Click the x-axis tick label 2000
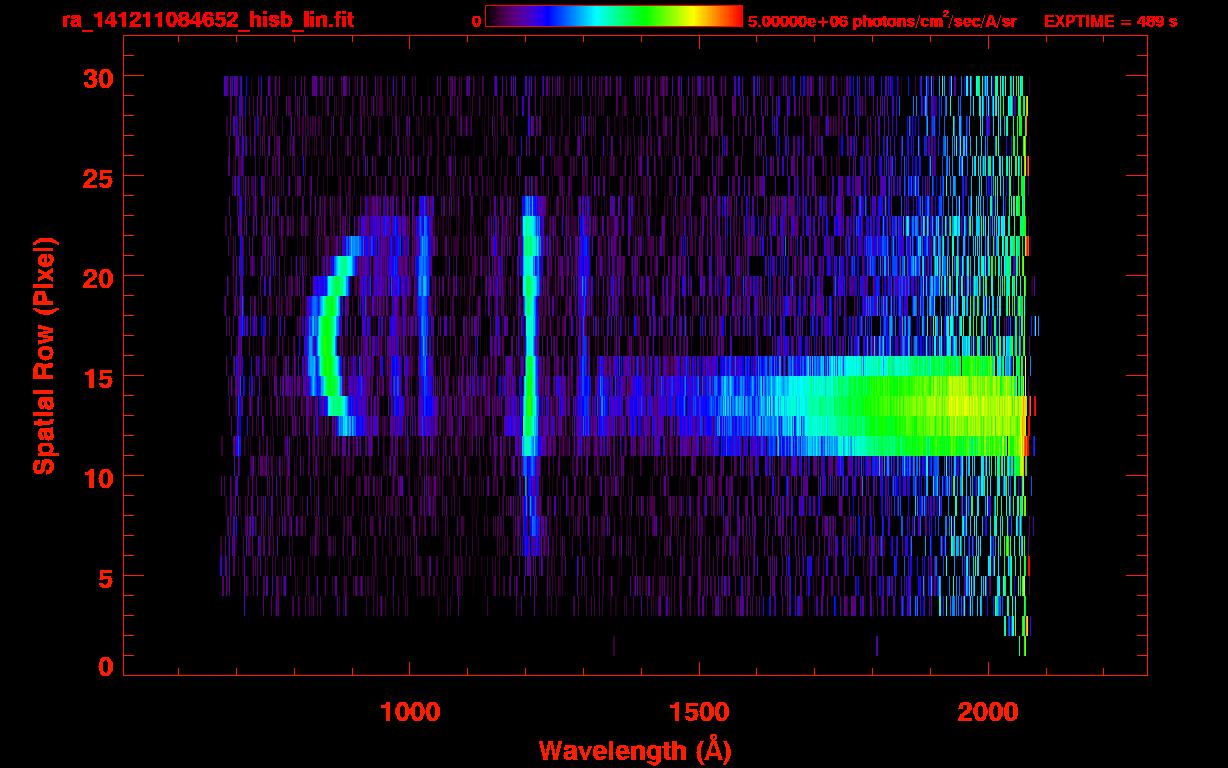The image size is (1228, 768). (988, 712)
